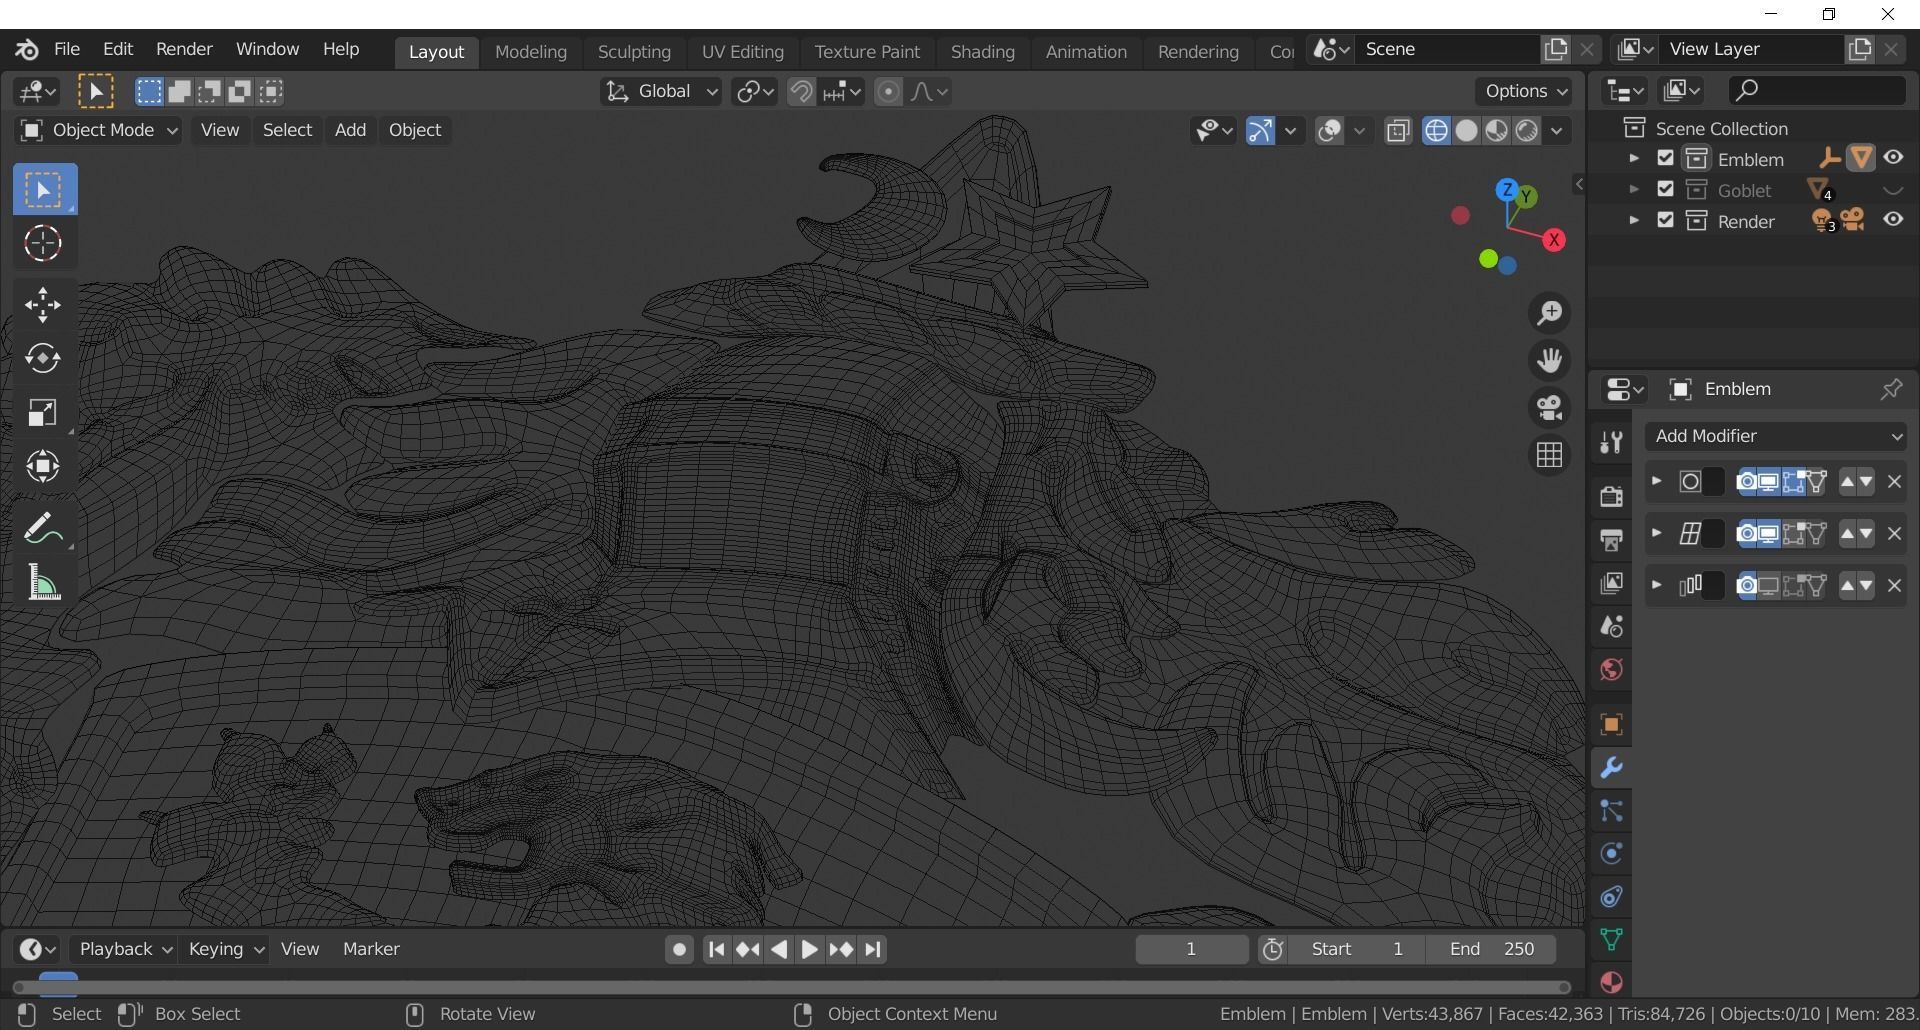
Task: Choose the Annotate pencil tool
Action: coord(43,529)
